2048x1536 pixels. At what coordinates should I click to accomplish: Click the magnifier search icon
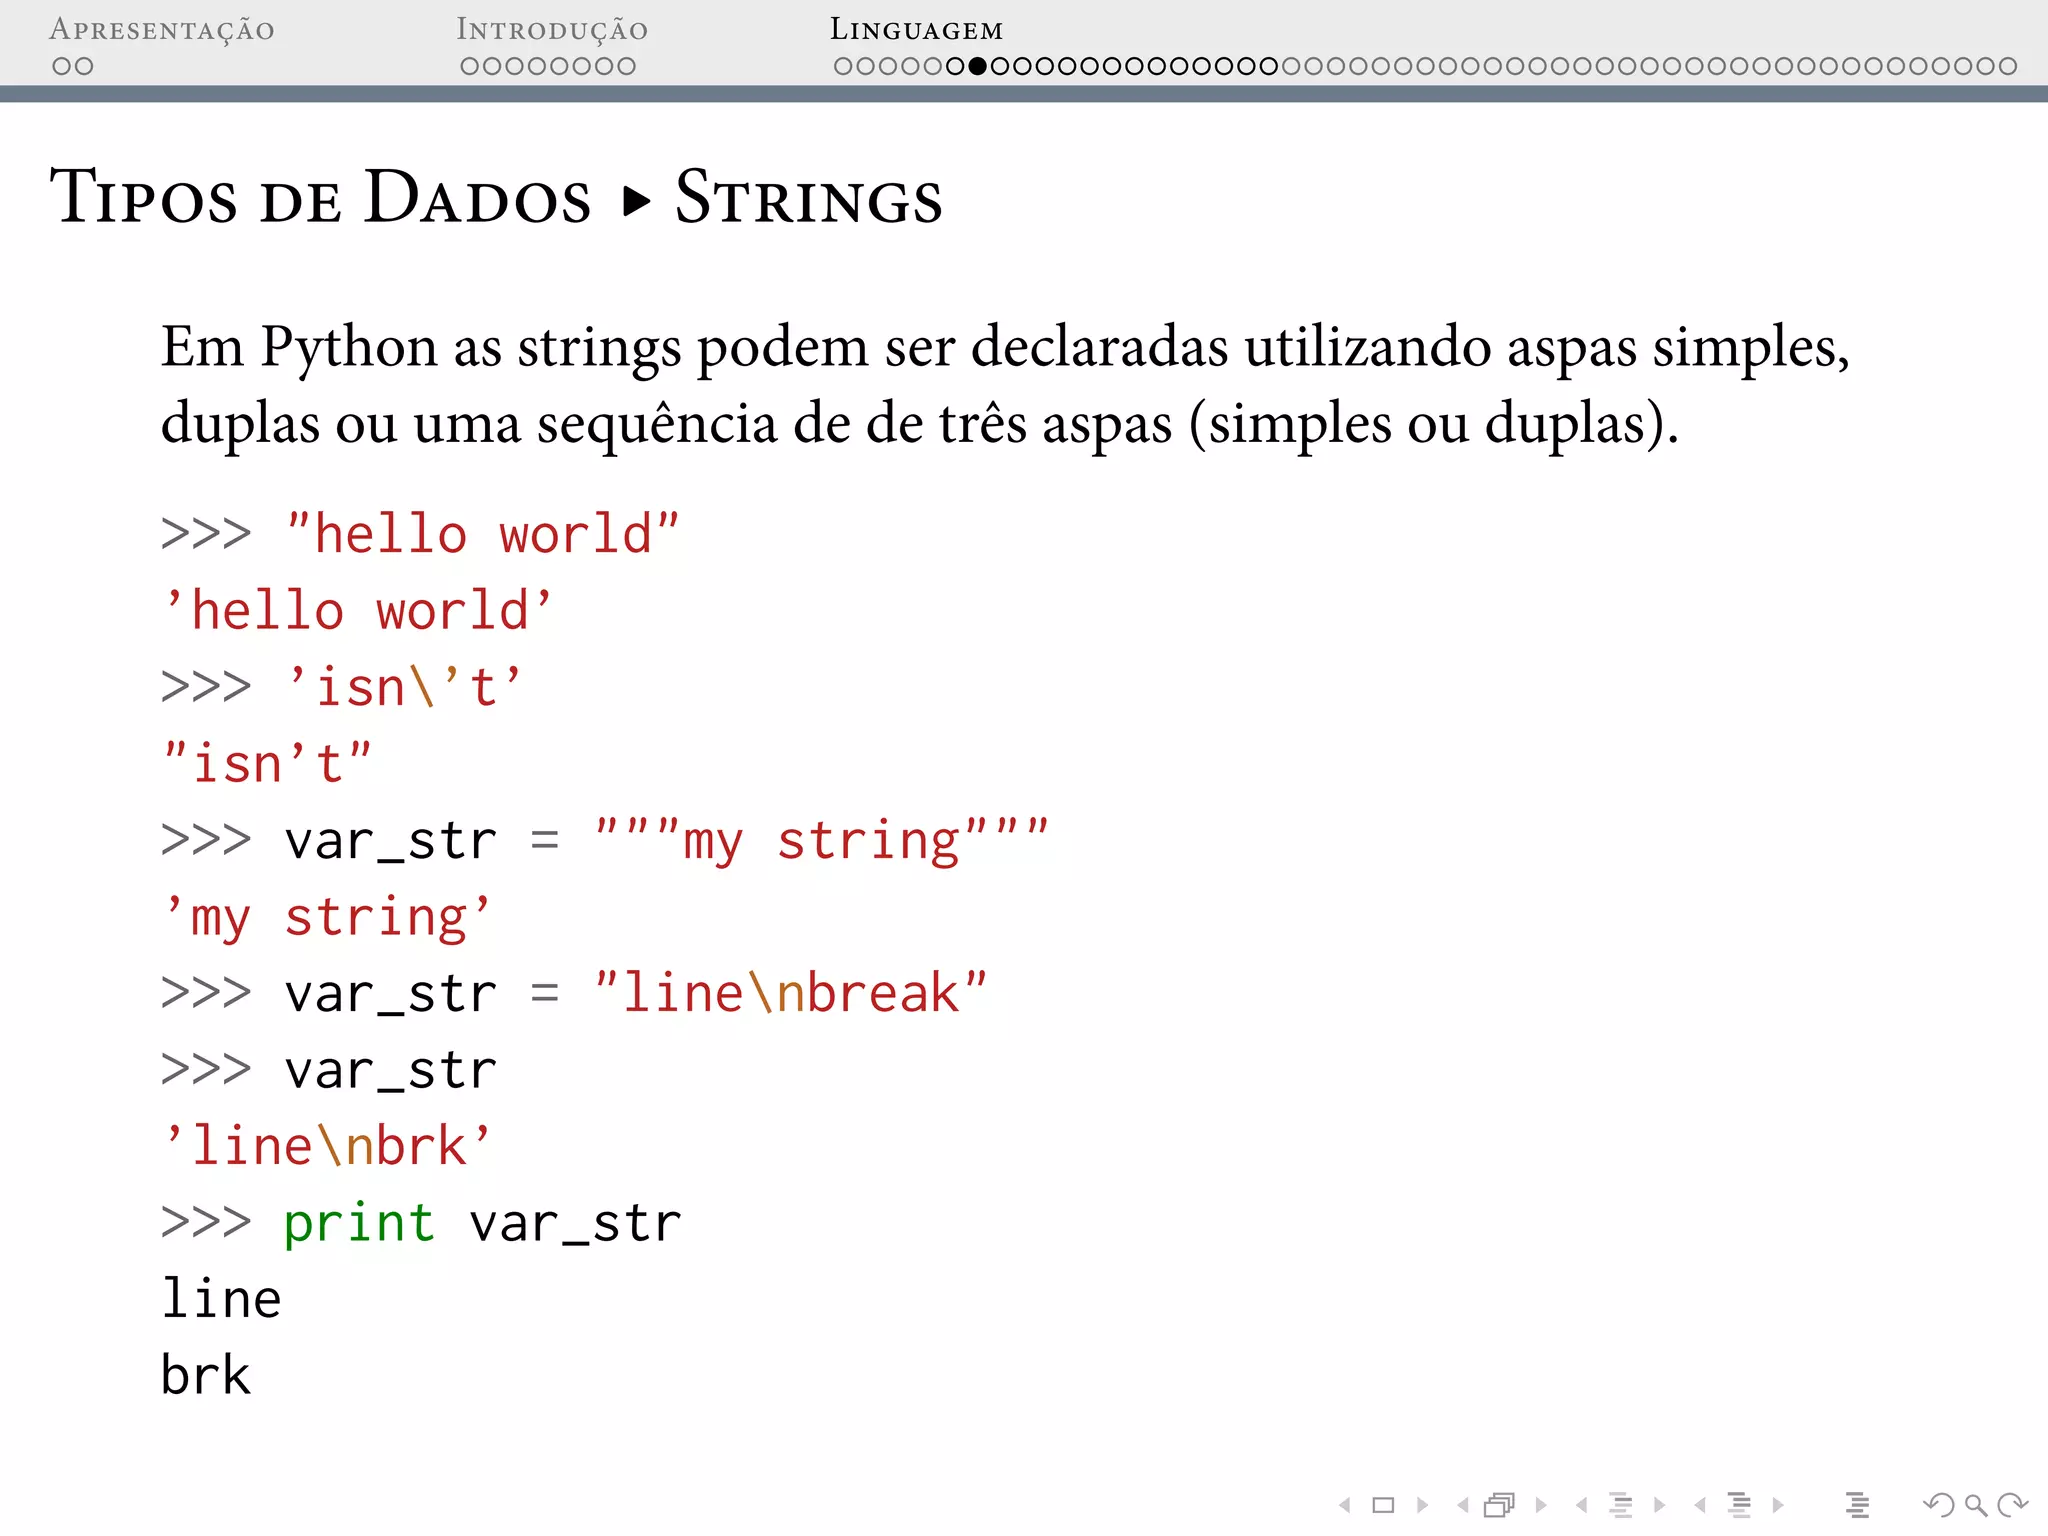coord(1976,1504)
